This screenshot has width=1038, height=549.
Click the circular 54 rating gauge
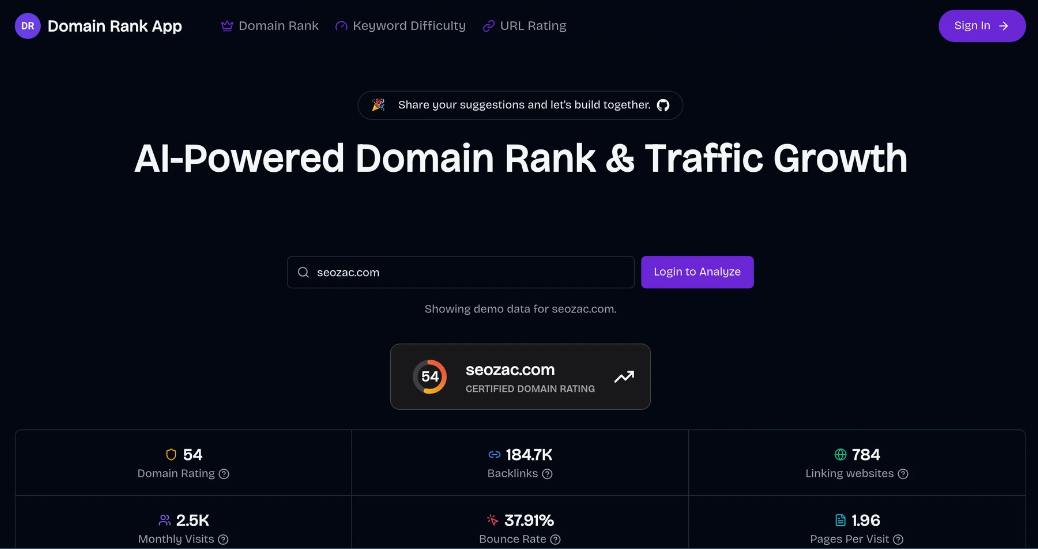click(x=430, y=377)
